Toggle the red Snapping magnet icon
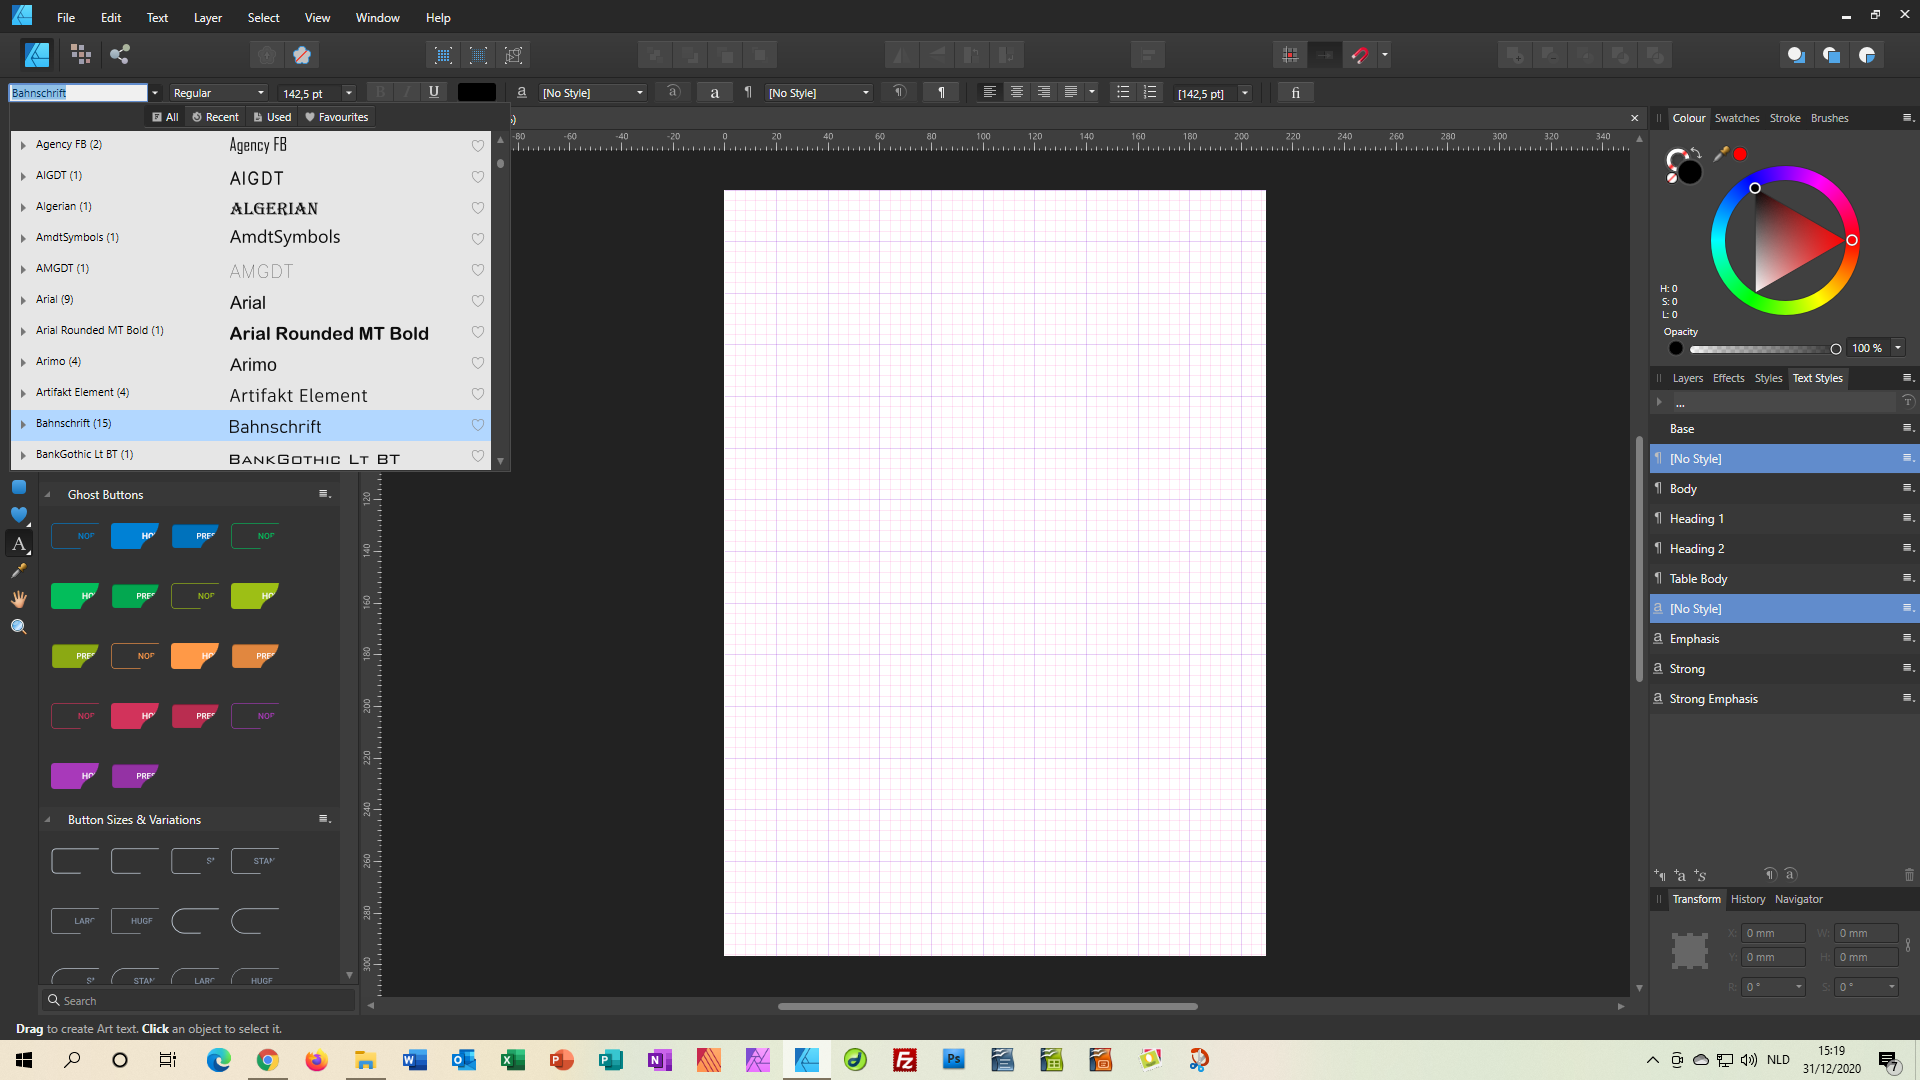 [x=1359, y=55]
